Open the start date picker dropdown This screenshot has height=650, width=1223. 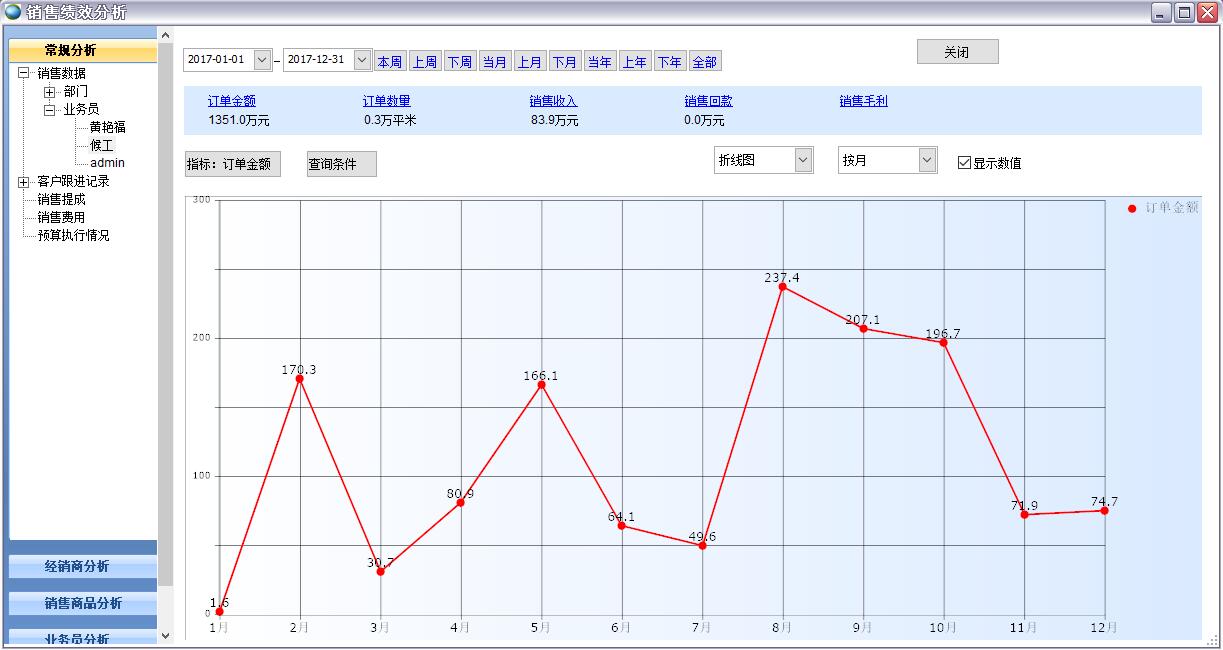click(x=263, y=60)
